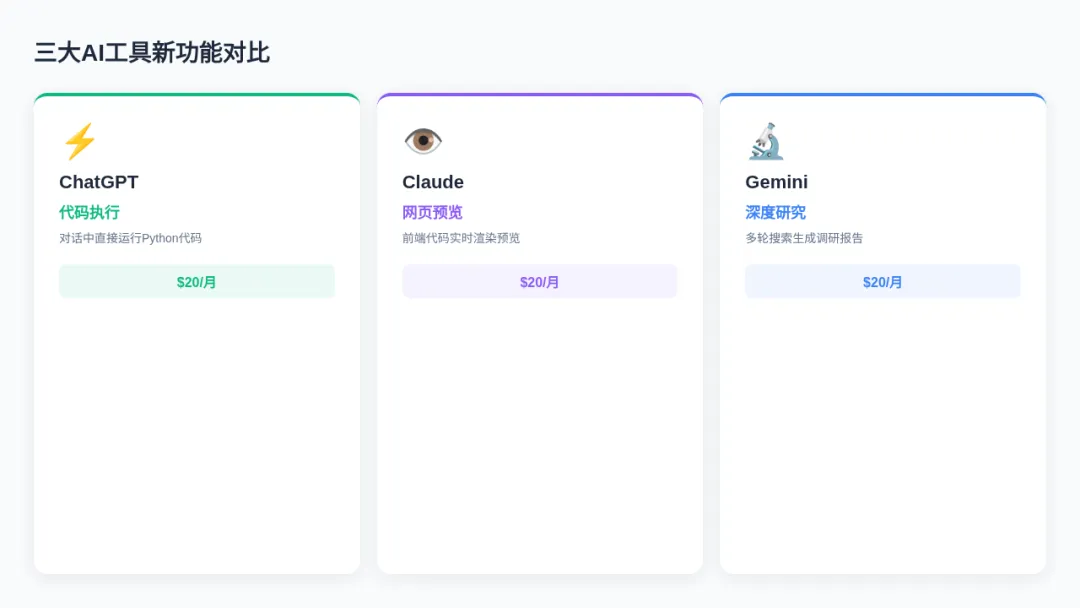Click the 三大AI工具新功能对比 heading

(152, 52)
